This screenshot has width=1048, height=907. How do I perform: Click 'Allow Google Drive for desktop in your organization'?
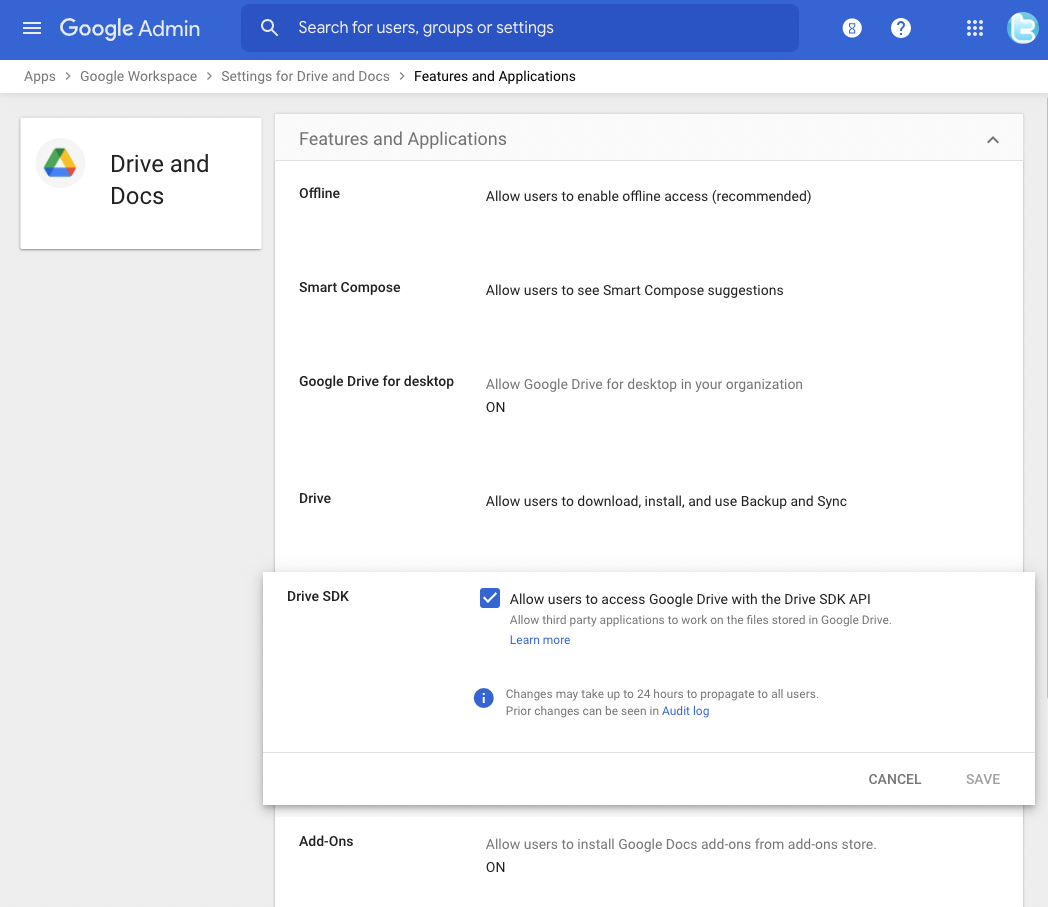(644, 384)
